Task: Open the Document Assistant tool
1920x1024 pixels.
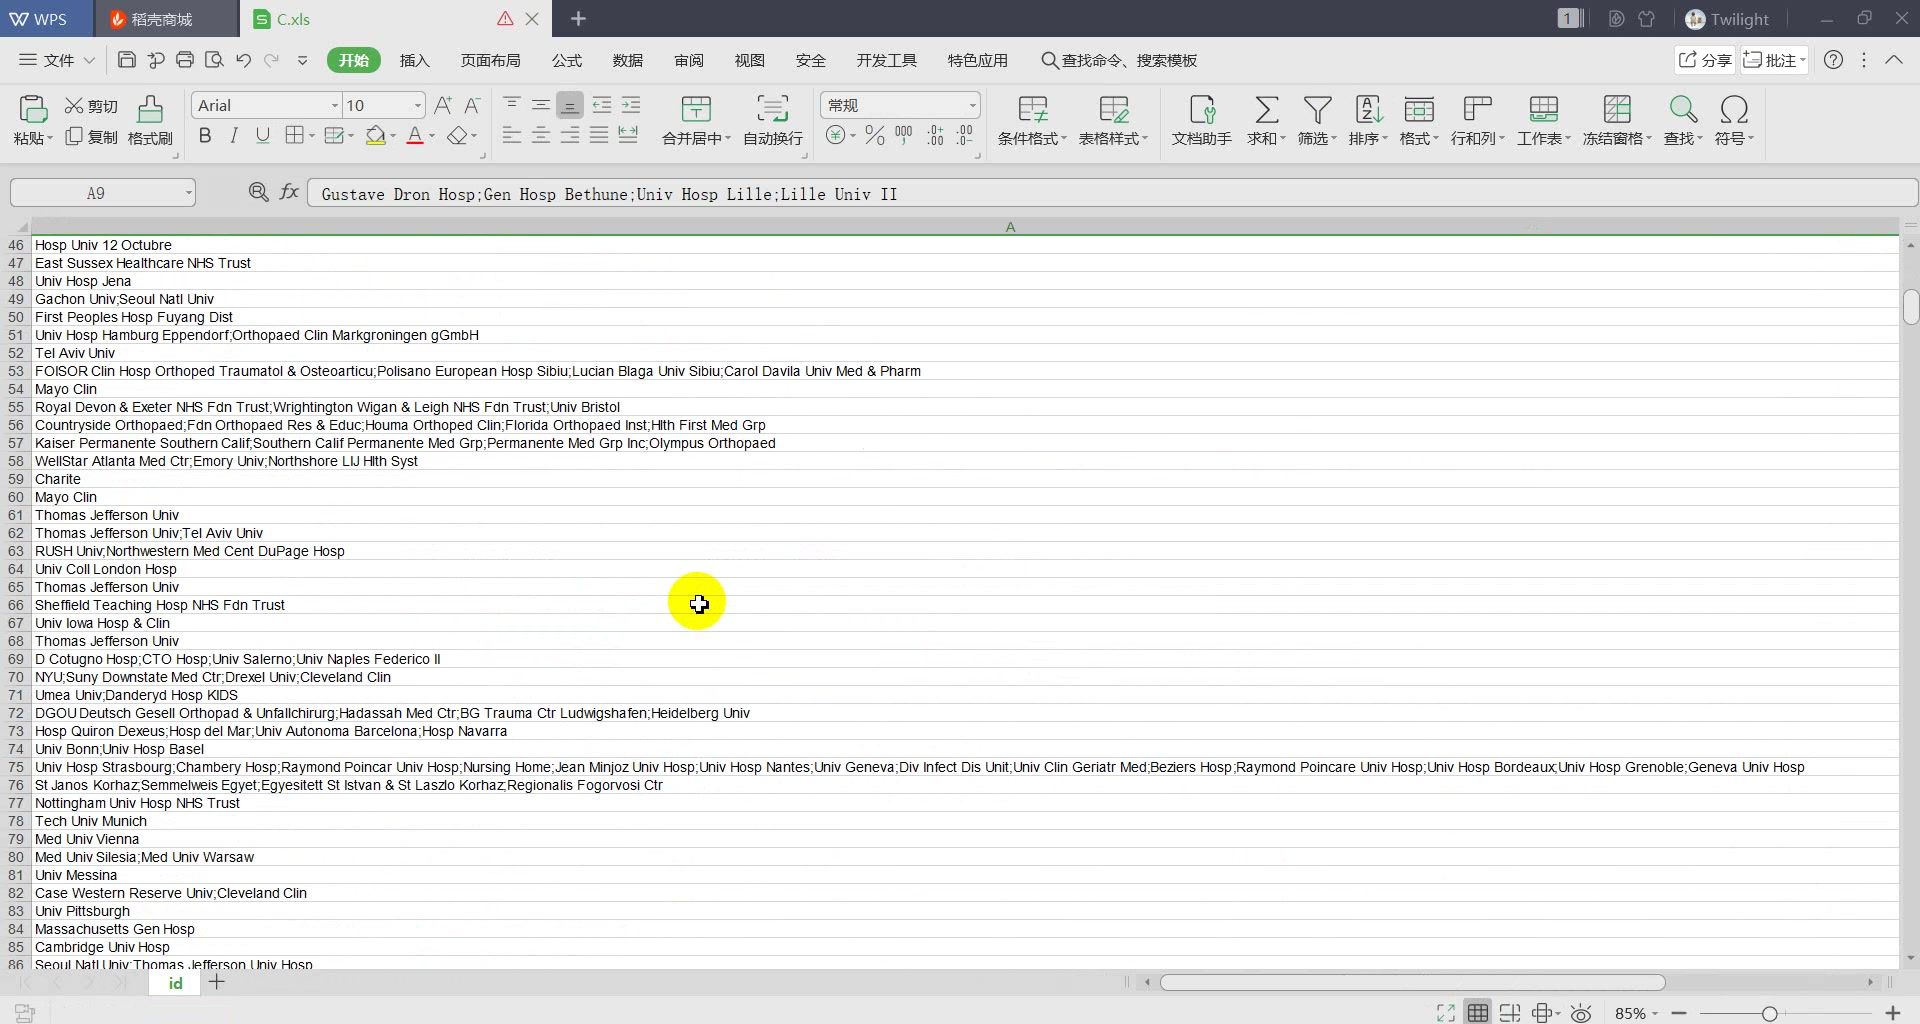Action: pyautogui.click(x=1202, y=120)
